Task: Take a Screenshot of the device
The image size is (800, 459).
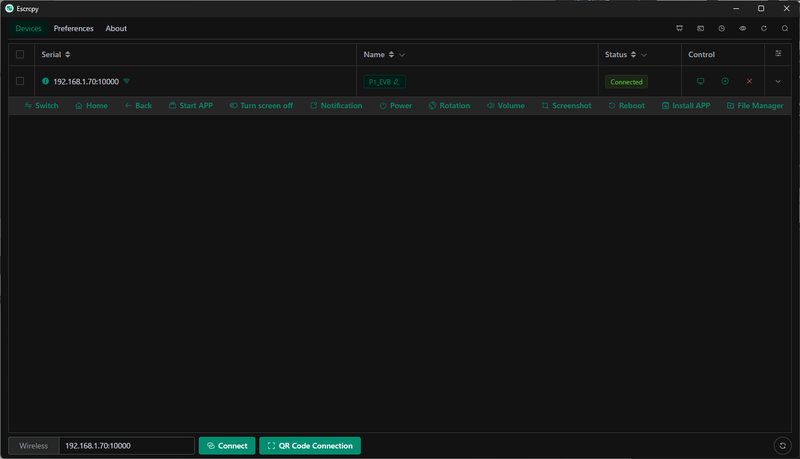Action: [x=566, y=106]
